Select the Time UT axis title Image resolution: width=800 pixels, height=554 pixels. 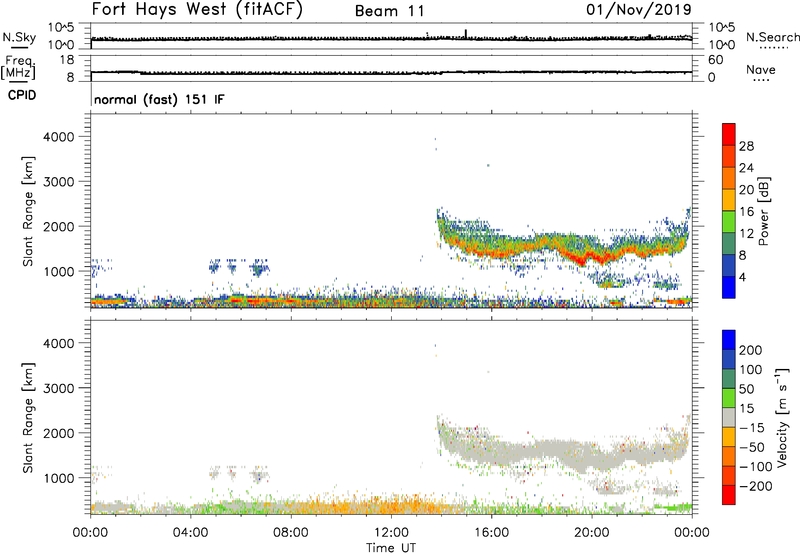pos(391,548)
